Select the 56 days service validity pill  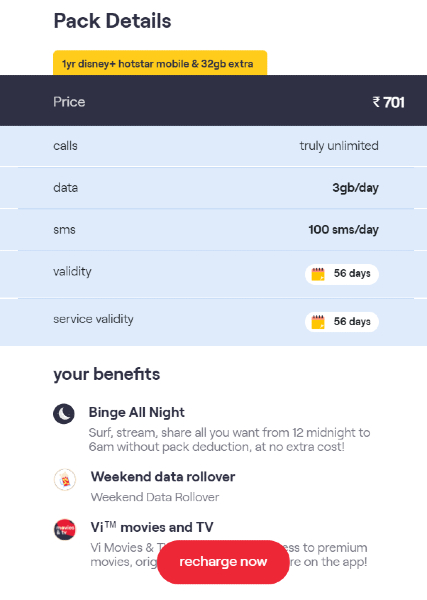[342, 322]
